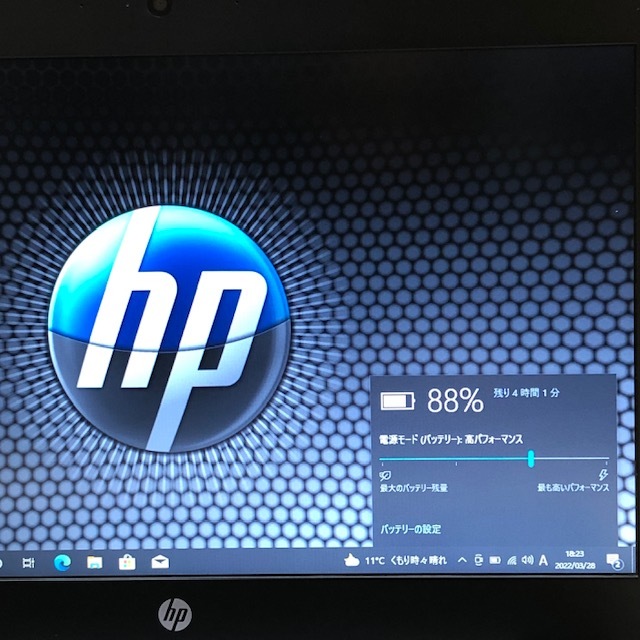Expand the hidden system tray icons chevron

[x=462, y=560]
